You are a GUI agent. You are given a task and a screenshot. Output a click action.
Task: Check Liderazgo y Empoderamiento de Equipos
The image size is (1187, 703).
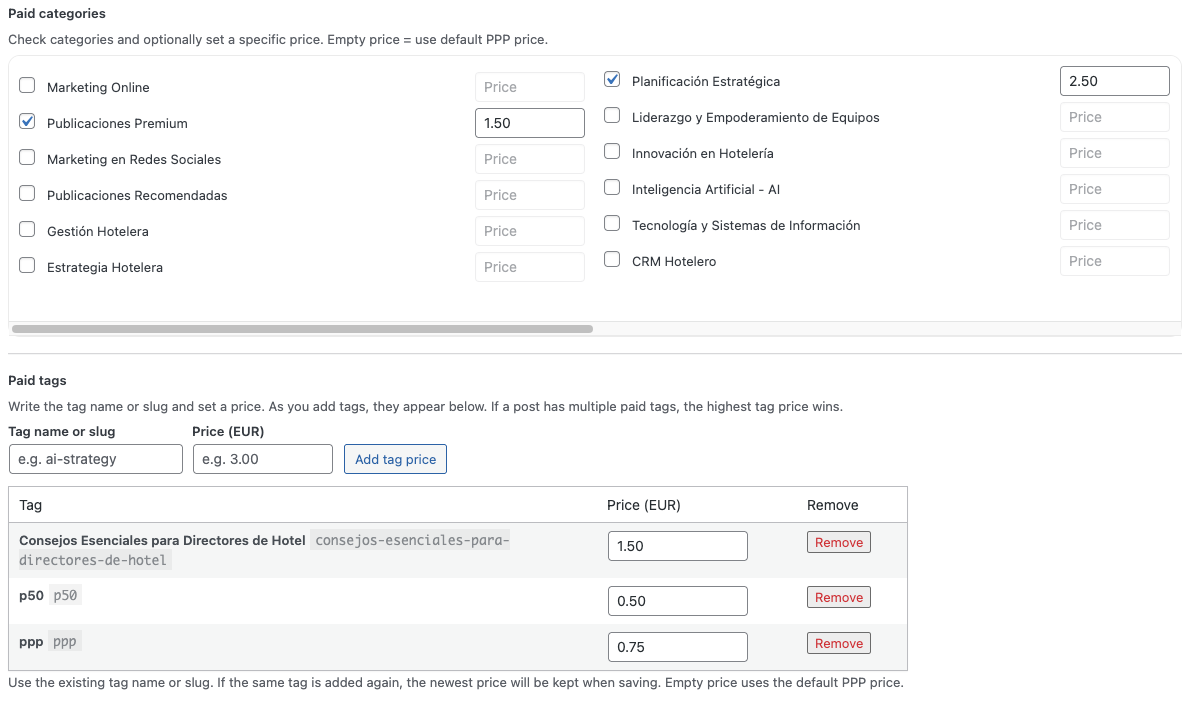click(611, 115)
